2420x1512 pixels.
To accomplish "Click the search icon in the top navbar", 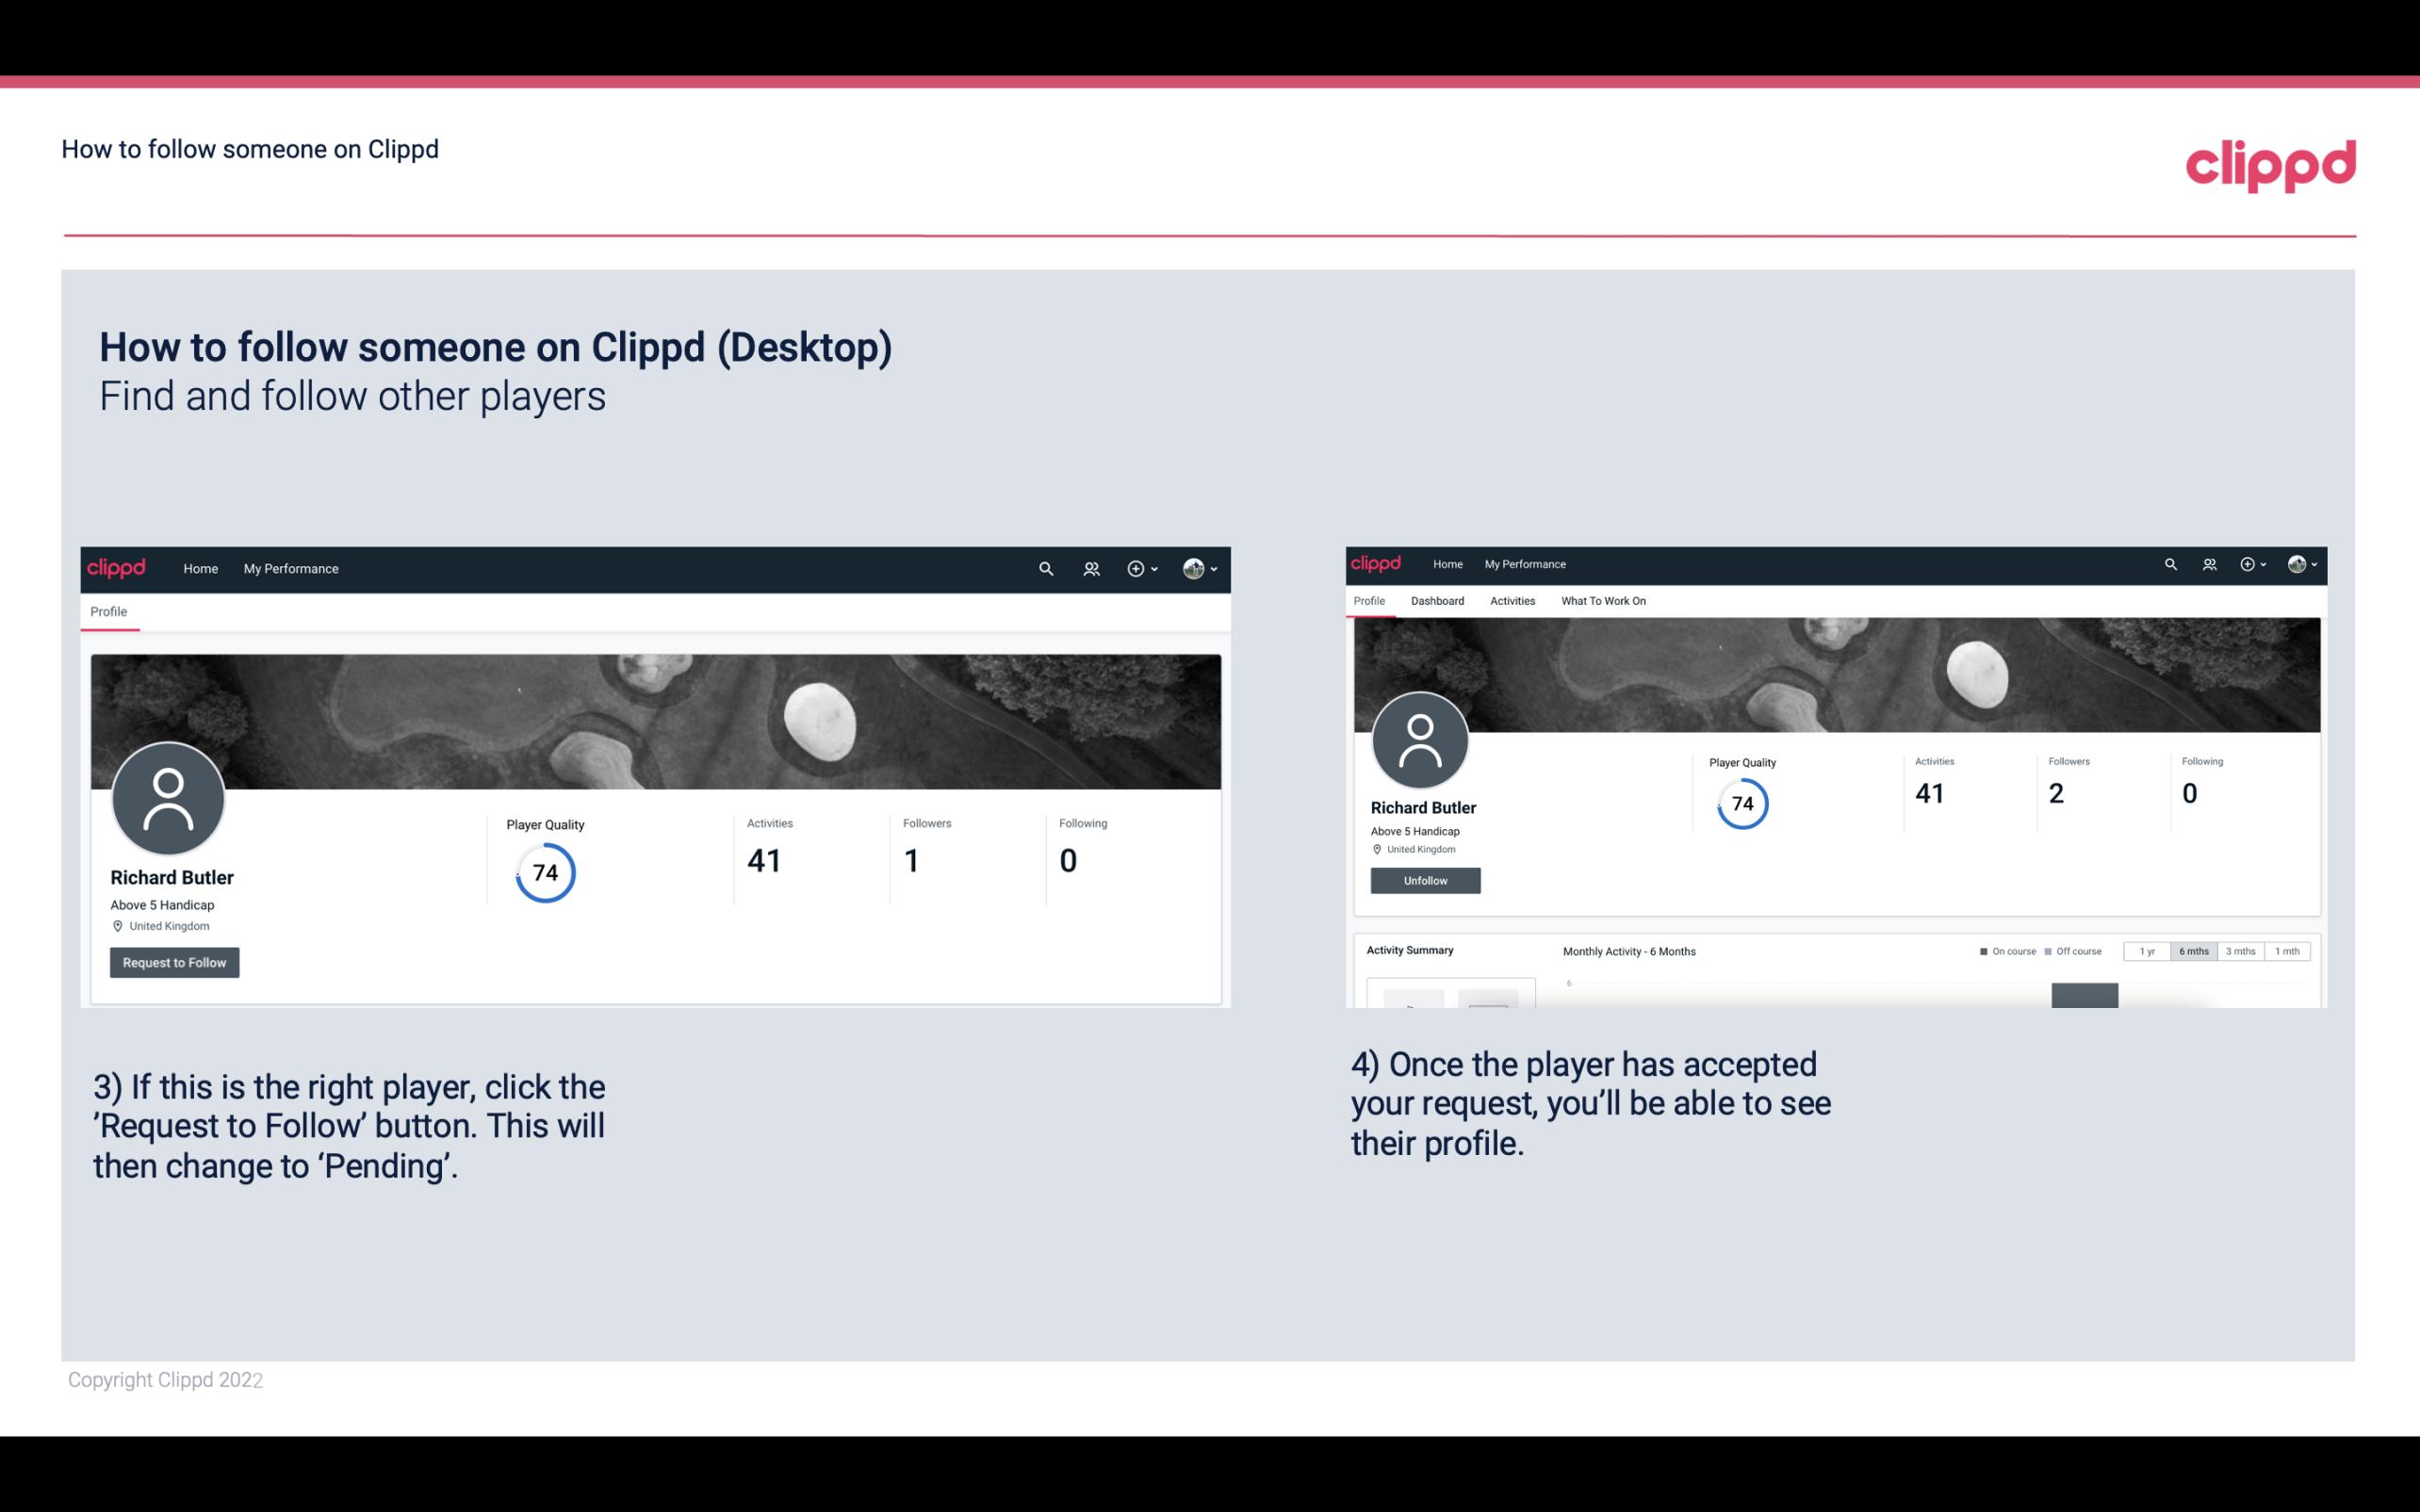I will [x=1043, y=570].
